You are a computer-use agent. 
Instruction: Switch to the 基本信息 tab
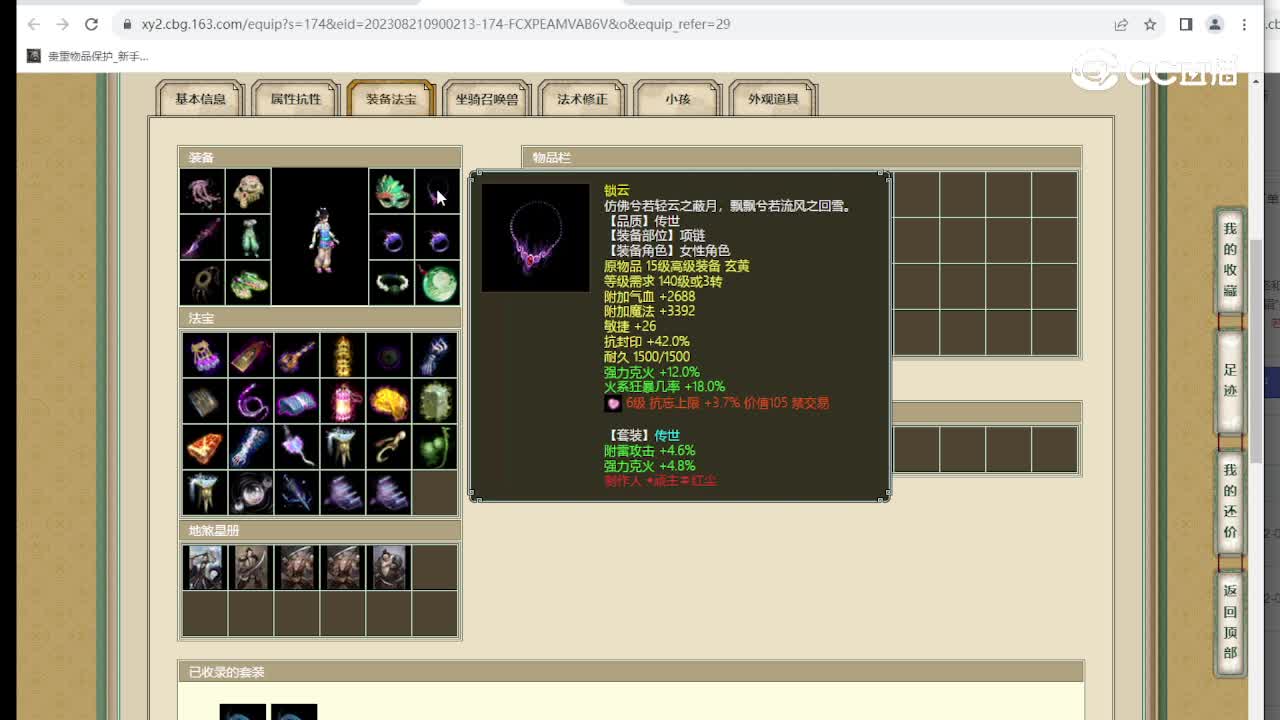(201, 99)
